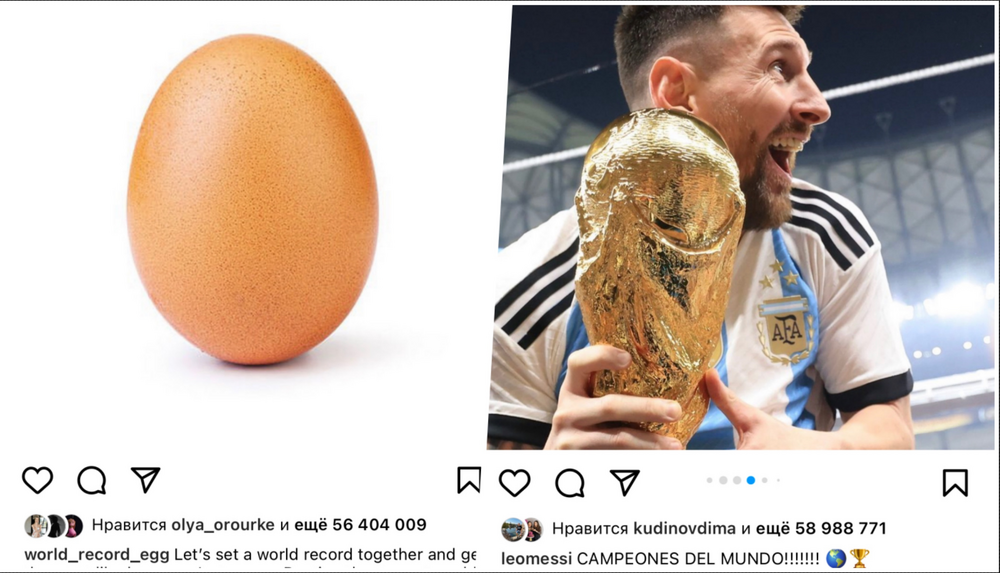Viewport: 1000px width, 573px height.
Task: Open comments on the egg post
Action: point(92,480)
